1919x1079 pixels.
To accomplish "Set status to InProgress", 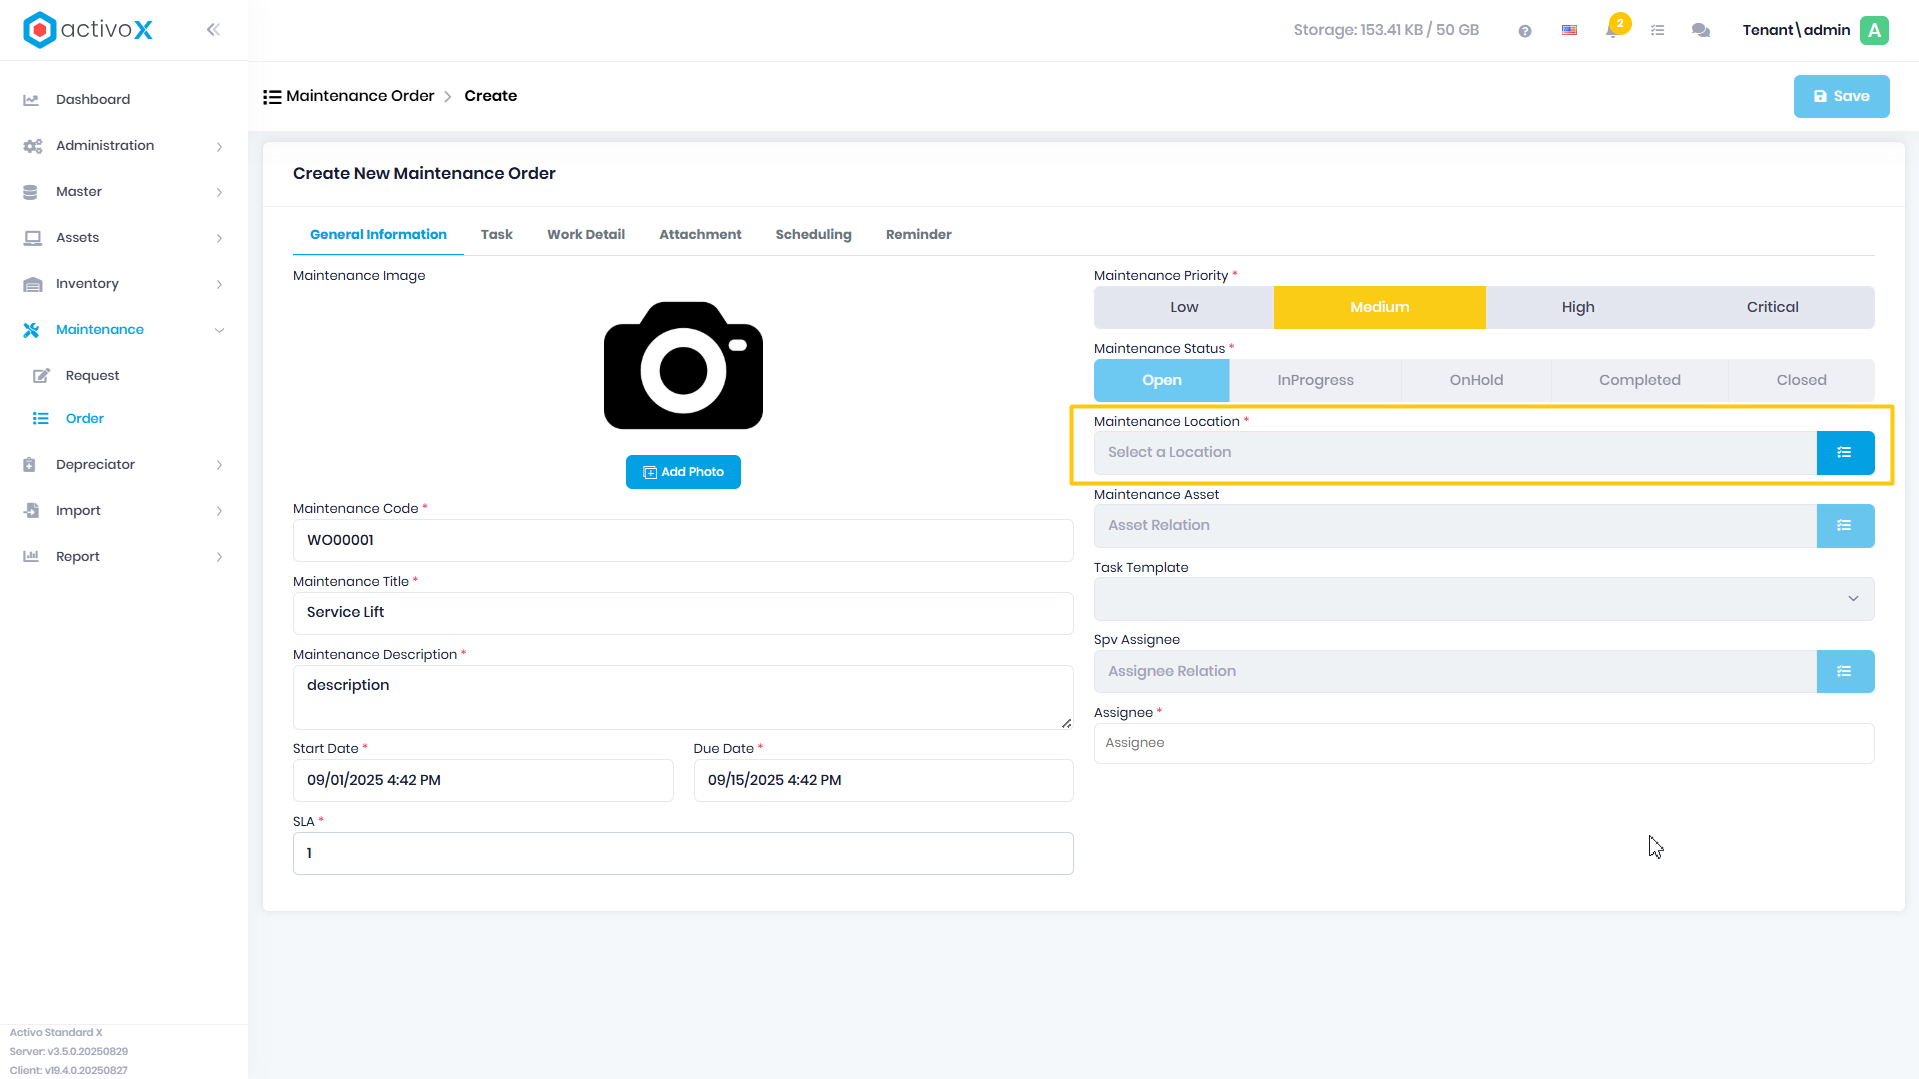I will point(1315,381).
